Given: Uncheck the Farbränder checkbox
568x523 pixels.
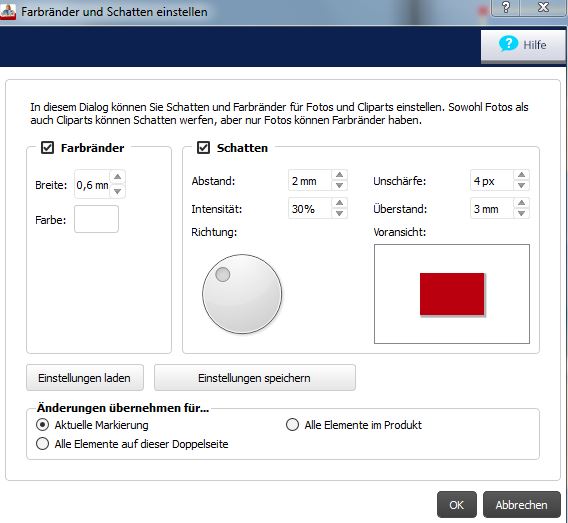Looking at the screenshot, I should (47, 148).
